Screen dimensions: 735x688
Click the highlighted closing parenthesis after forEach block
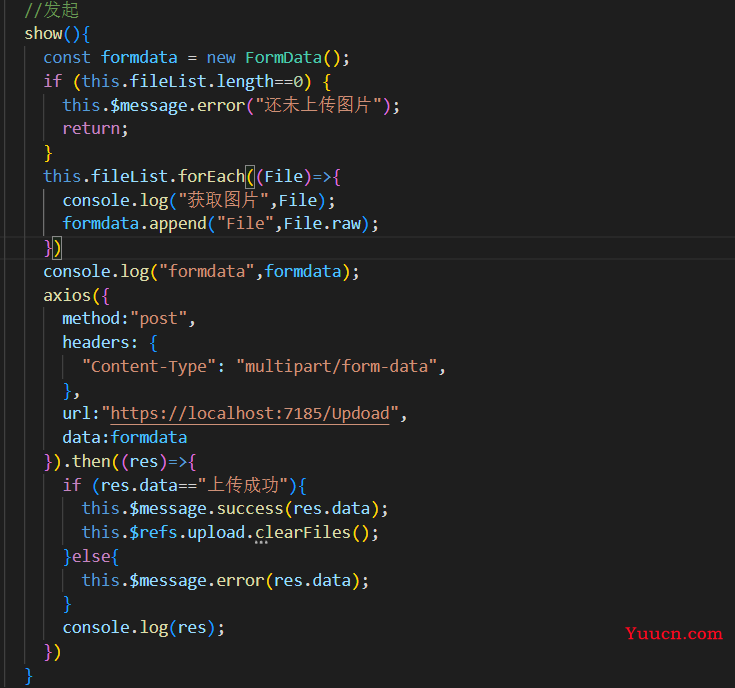[57, 247]
